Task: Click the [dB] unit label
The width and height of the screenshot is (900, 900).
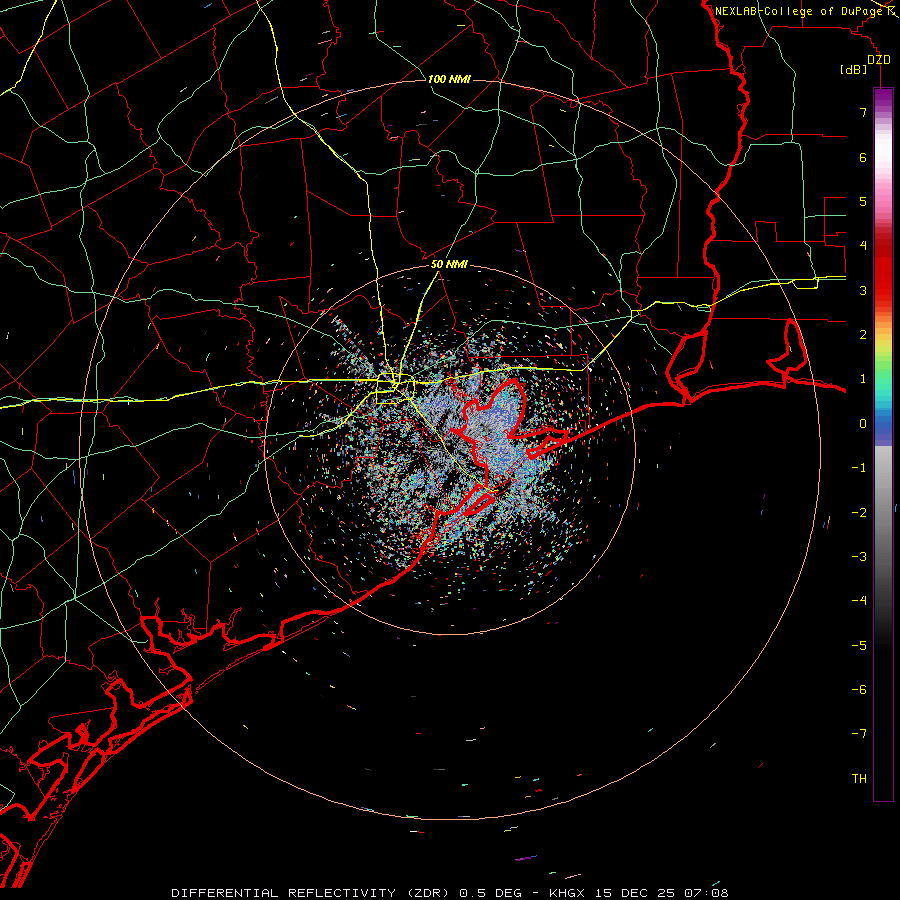Action: point(854,70)
